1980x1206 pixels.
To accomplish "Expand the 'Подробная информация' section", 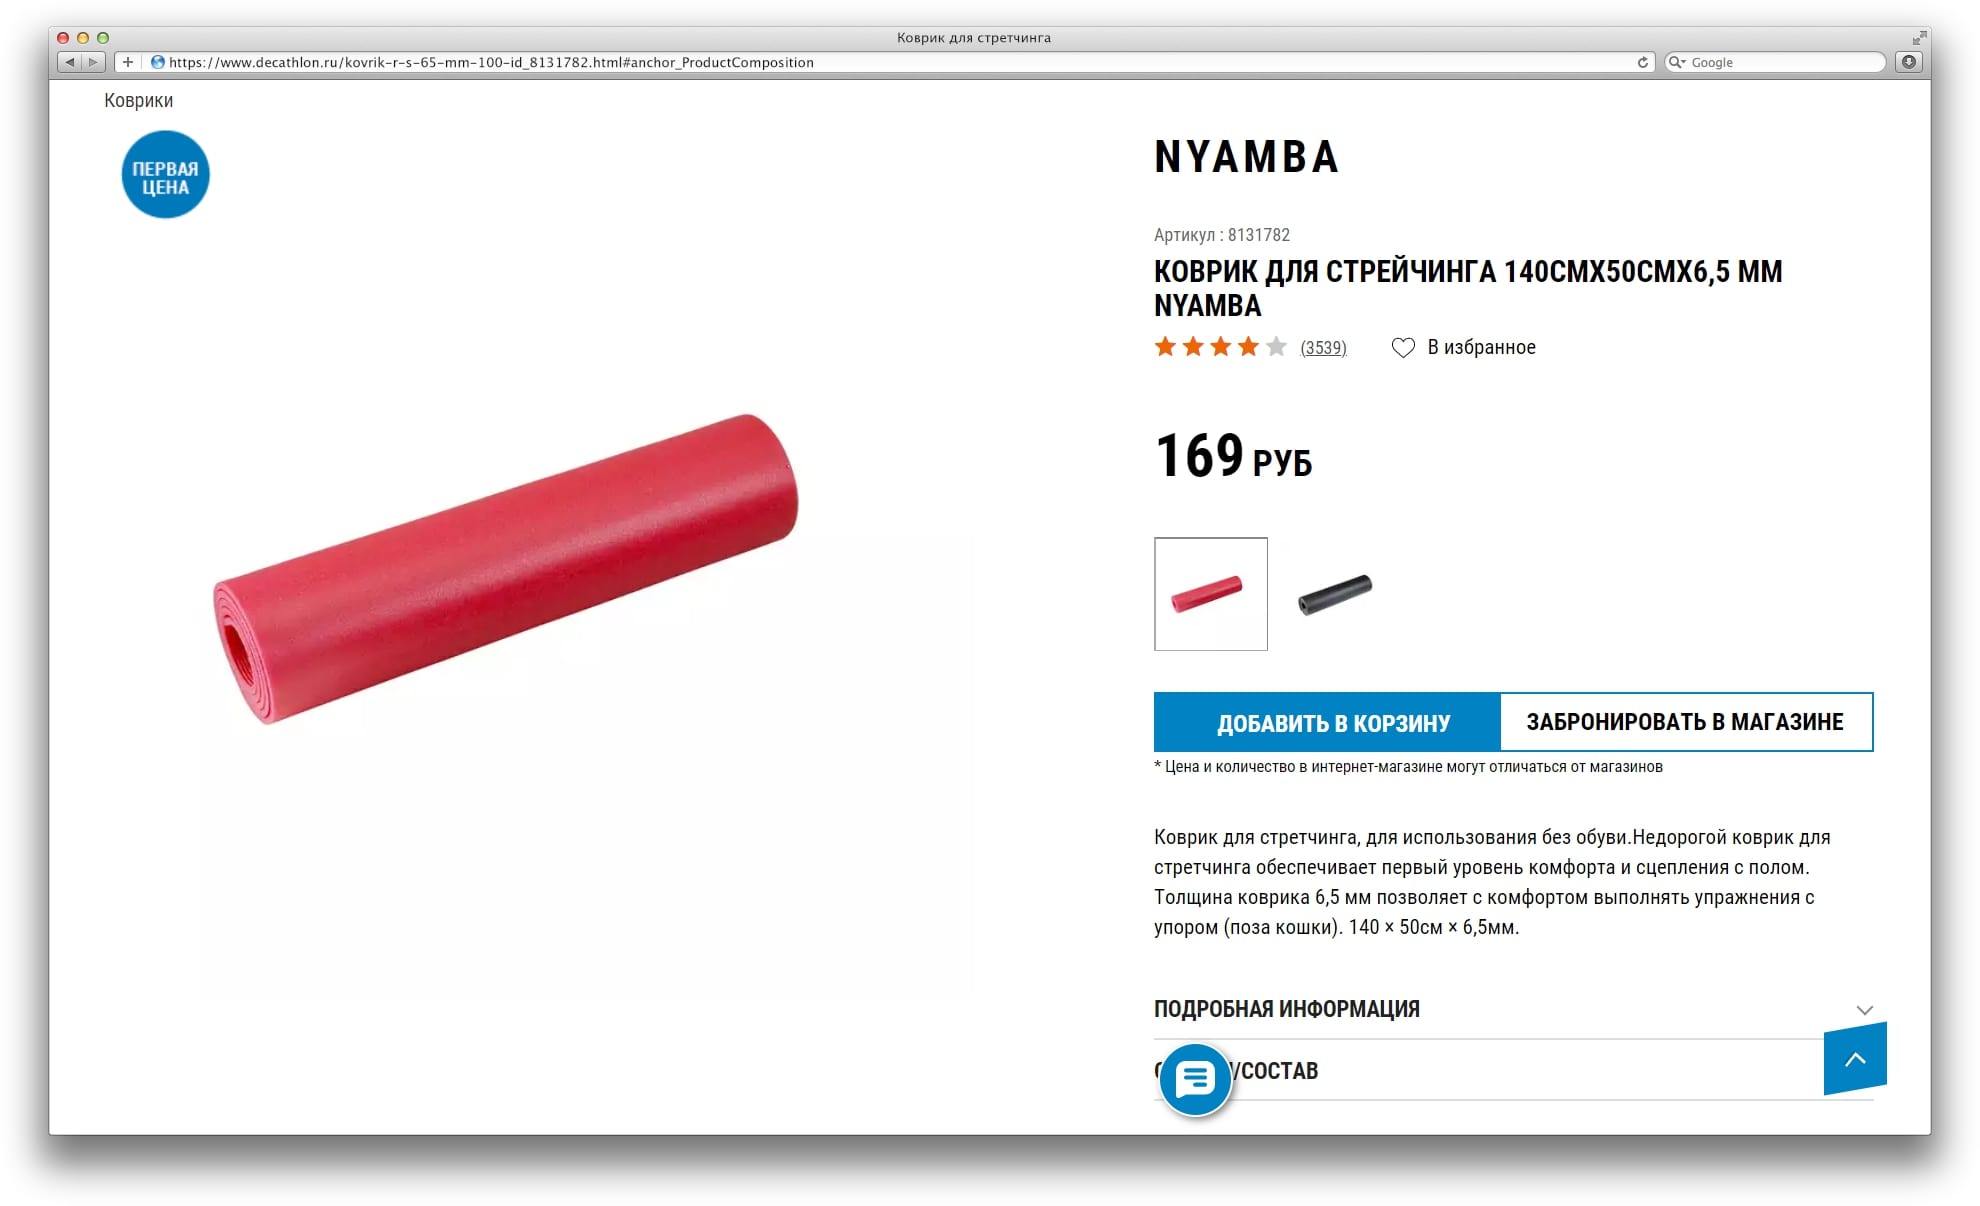I will click(x=1513, y=1009).
